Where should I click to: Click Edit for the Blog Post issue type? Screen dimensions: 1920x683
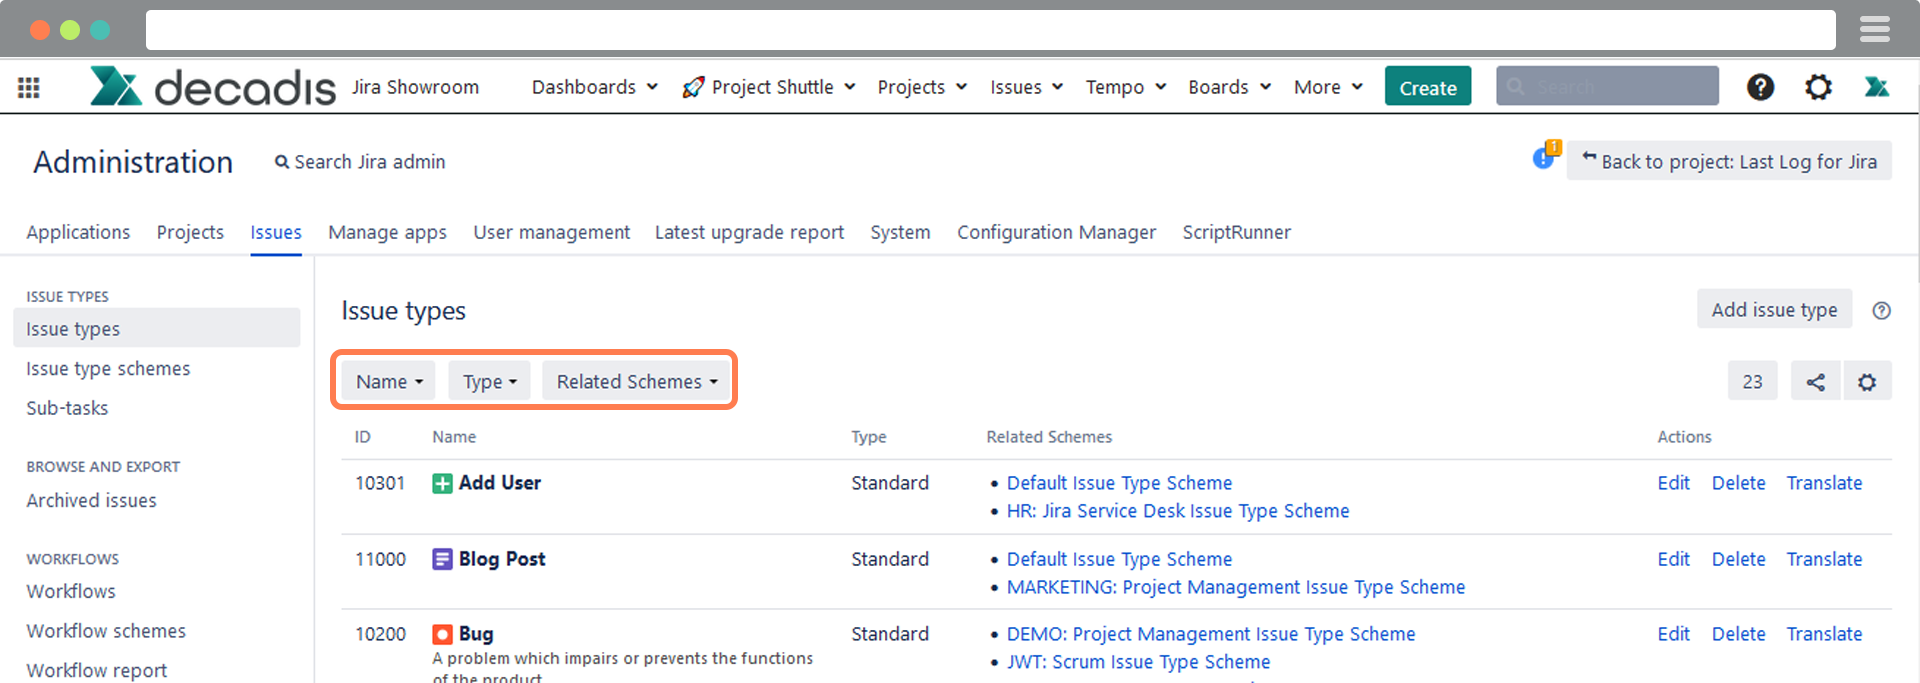pyautogui.click(x=1672, y=559)
